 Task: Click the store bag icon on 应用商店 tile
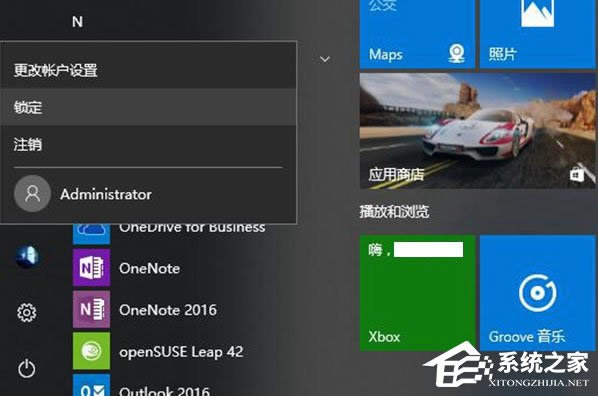click(x=577, y=175)
